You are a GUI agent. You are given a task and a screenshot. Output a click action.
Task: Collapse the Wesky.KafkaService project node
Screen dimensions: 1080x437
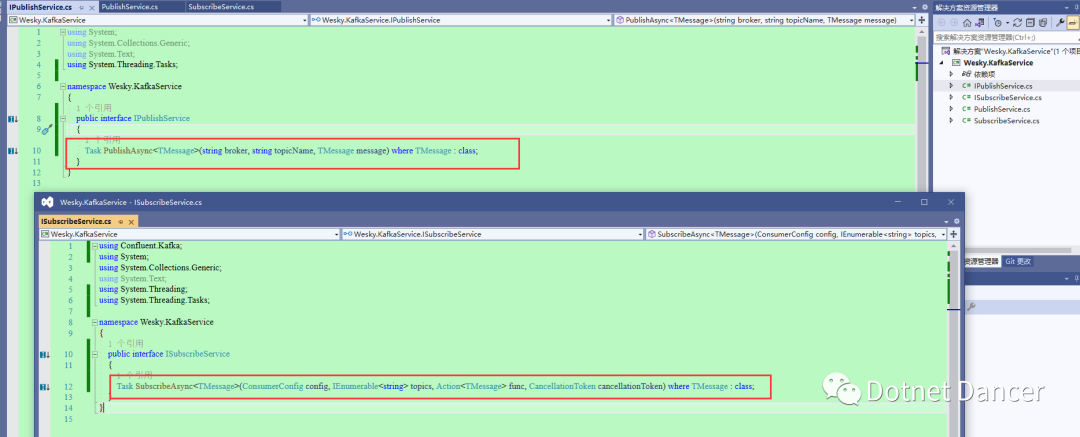click(x=943, y=63)
